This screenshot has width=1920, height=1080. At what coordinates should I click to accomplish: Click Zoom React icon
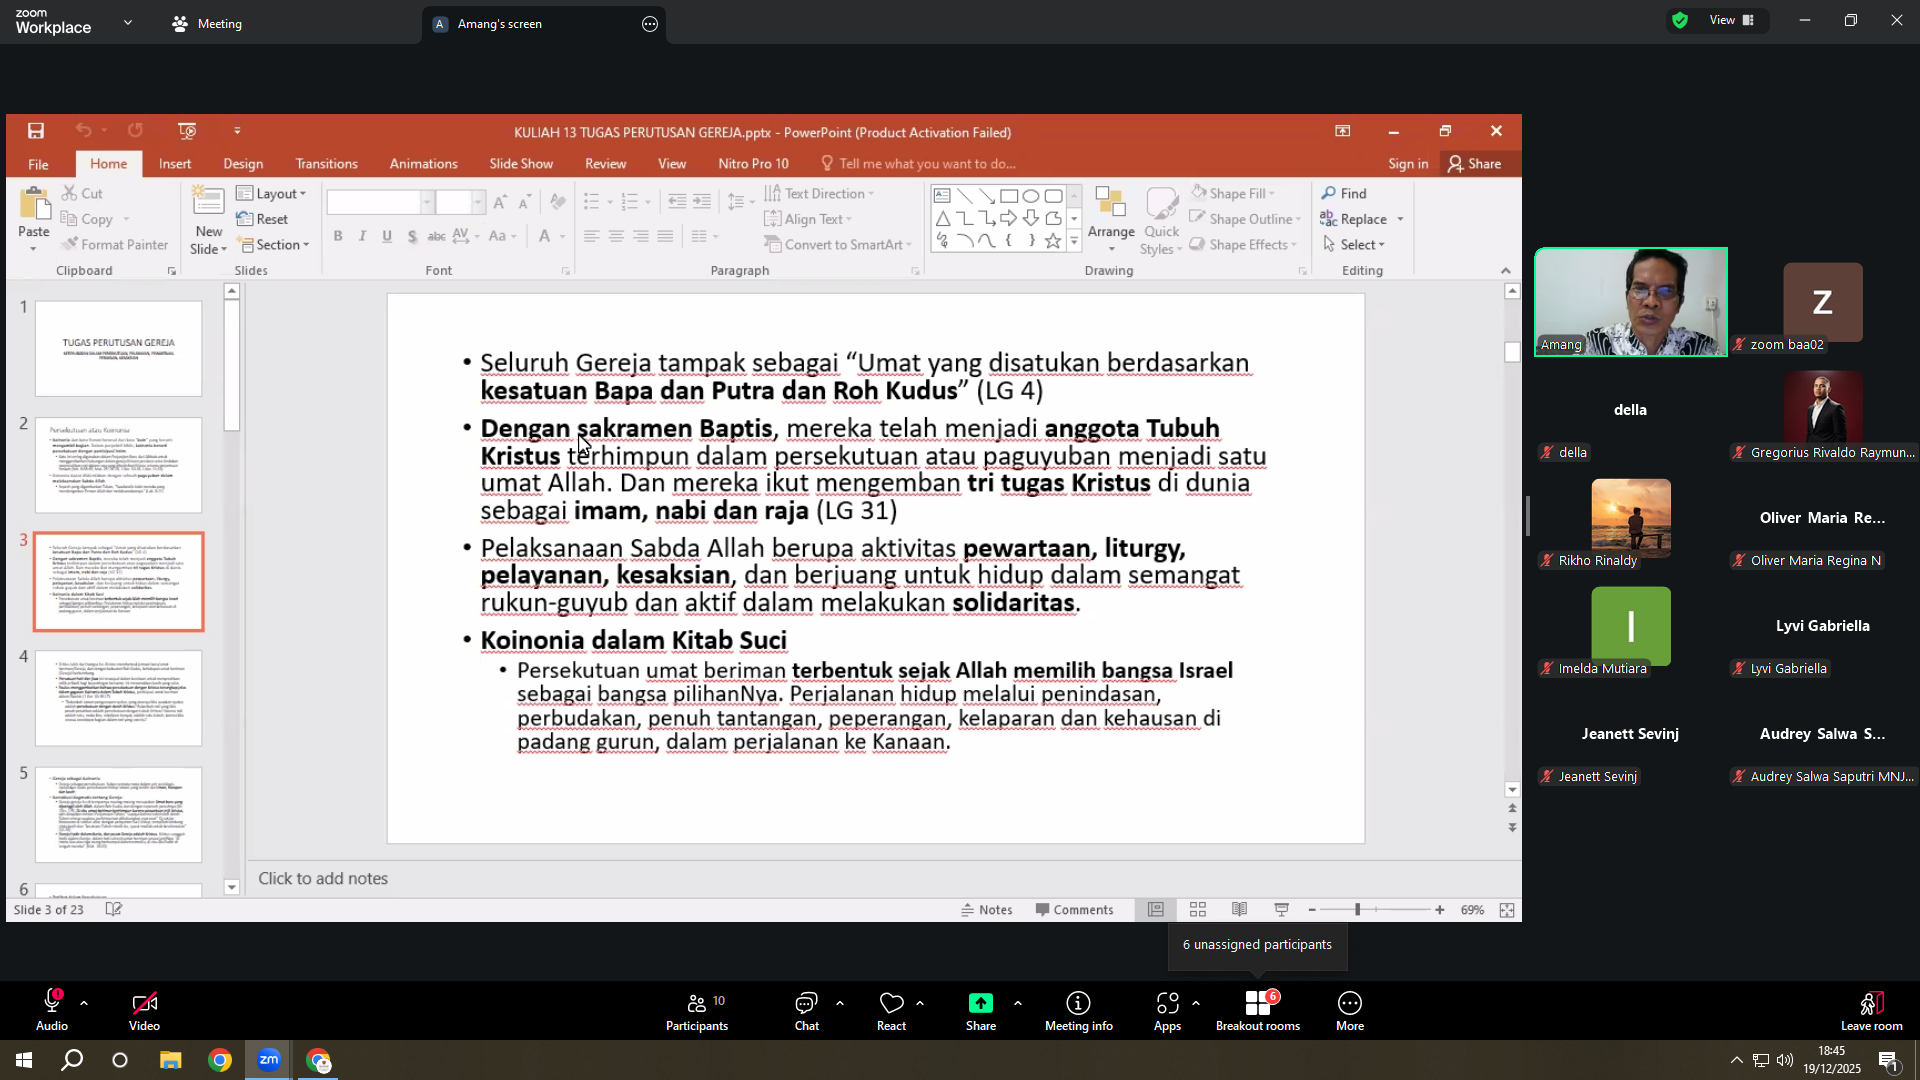(891, 1011)
